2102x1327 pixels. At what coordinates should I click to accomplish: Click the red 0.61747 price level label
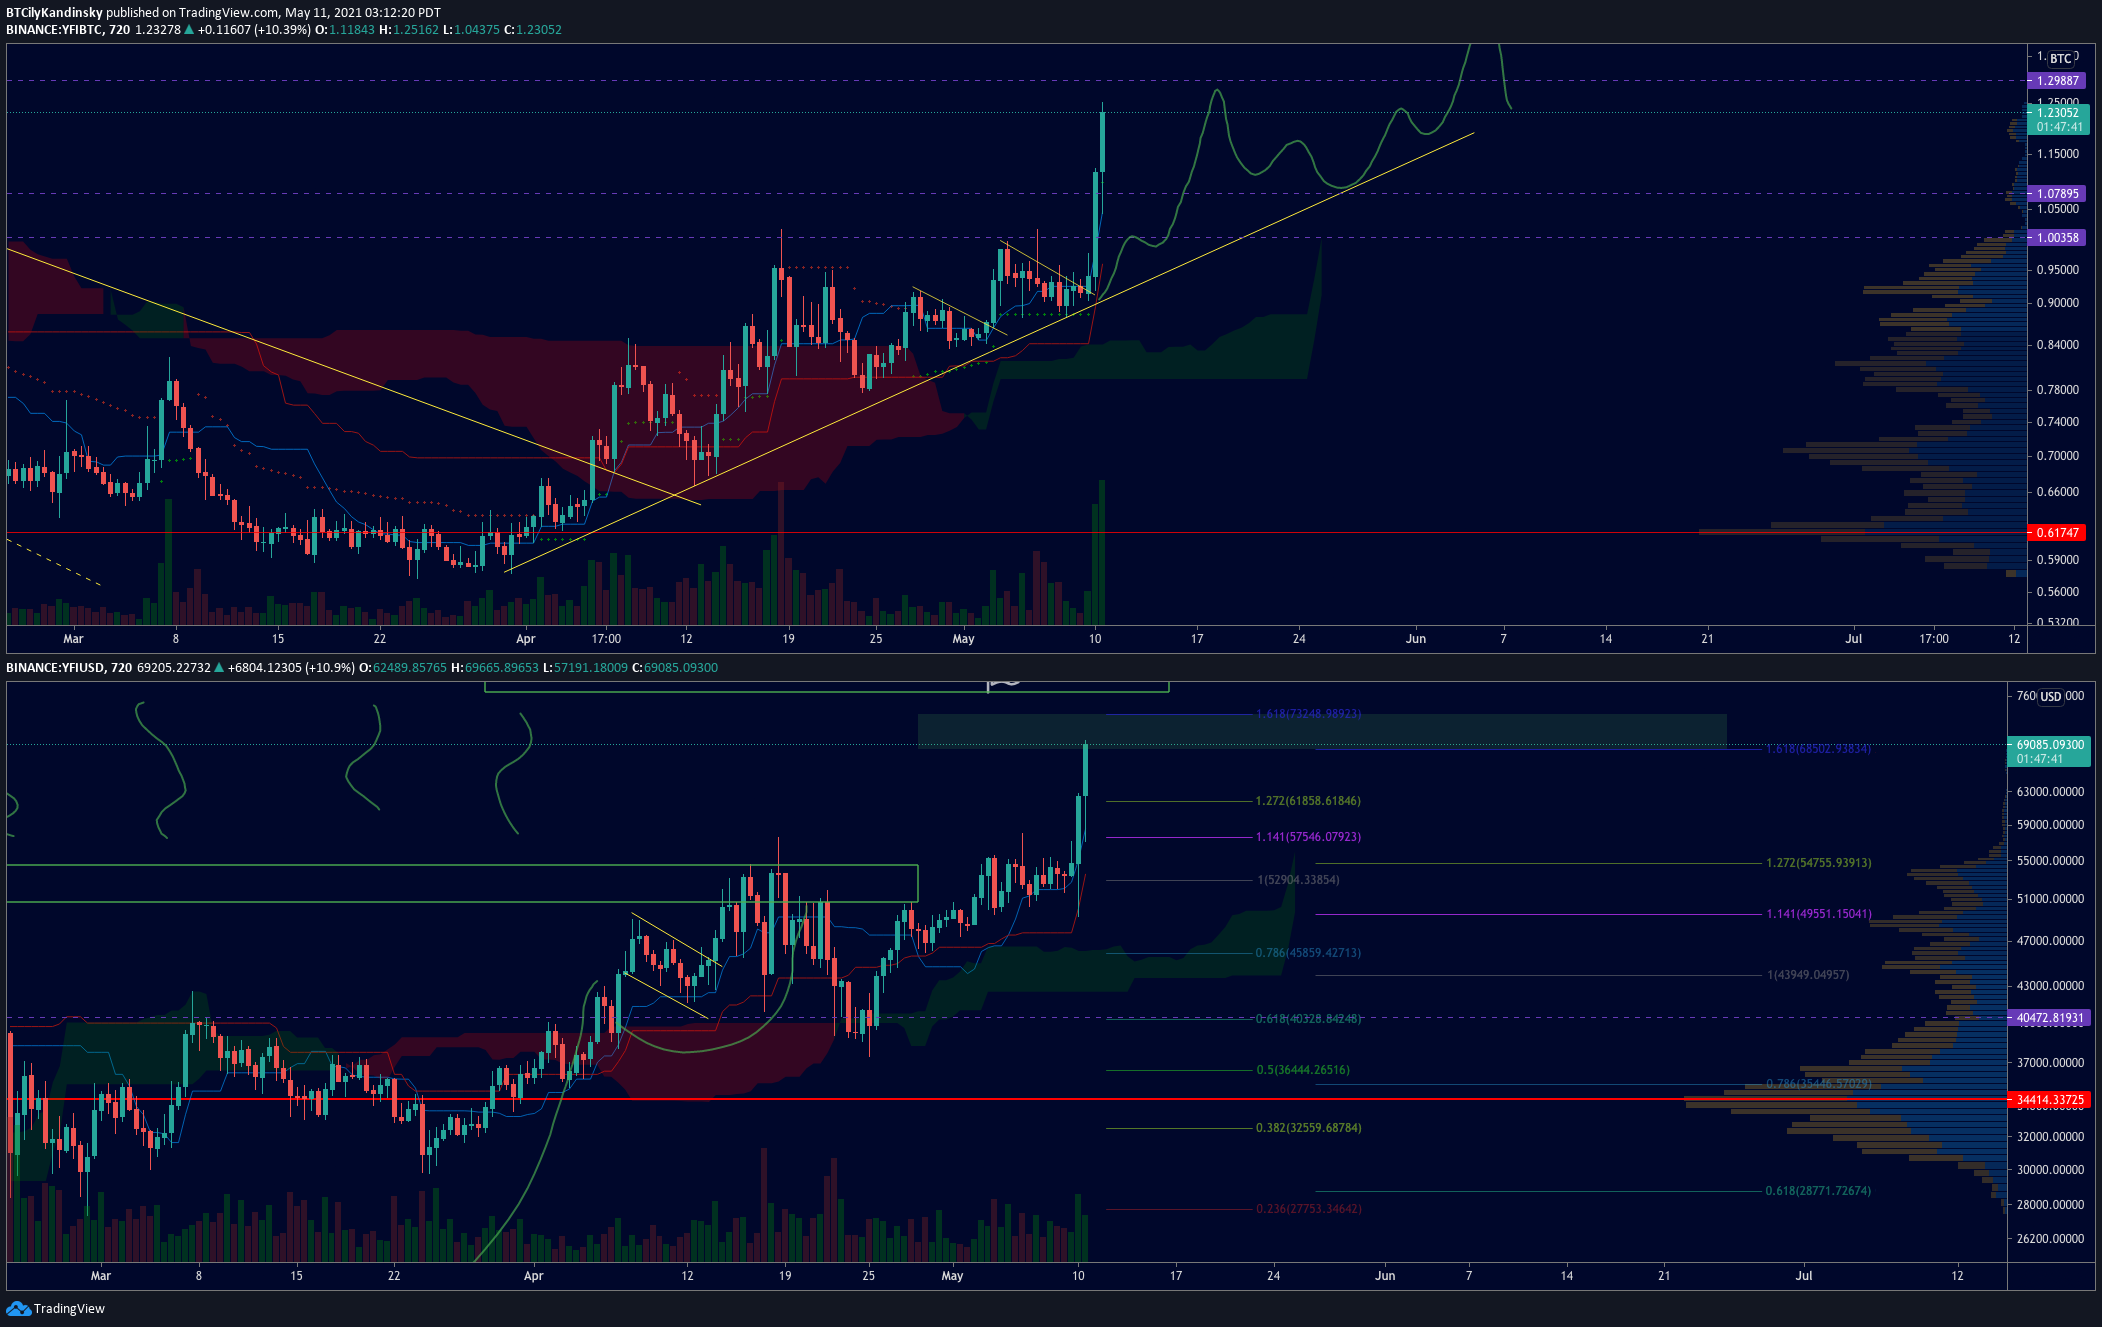2058,533
